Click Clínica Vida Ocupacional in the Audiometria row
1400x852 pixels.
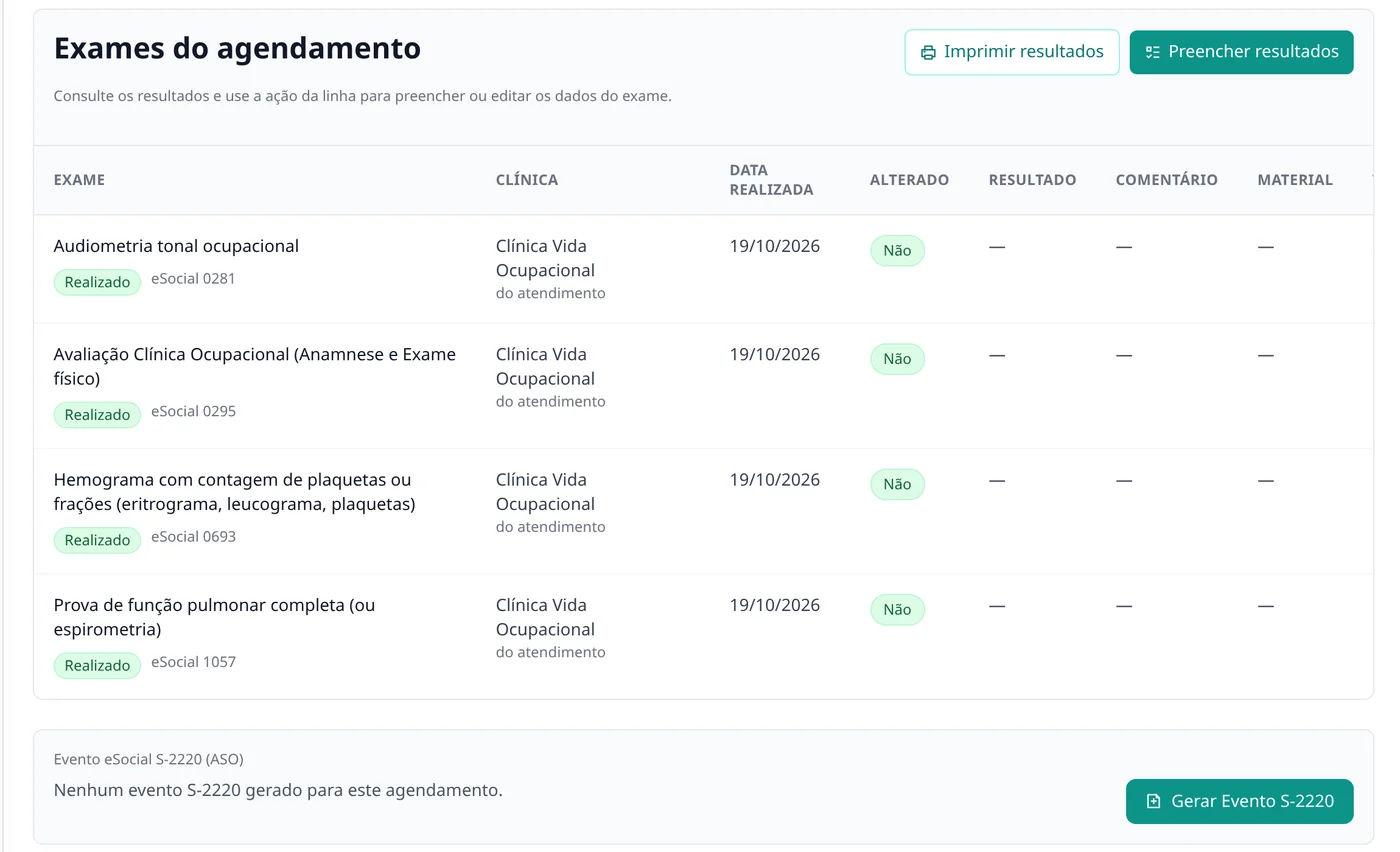coord(545,258)
